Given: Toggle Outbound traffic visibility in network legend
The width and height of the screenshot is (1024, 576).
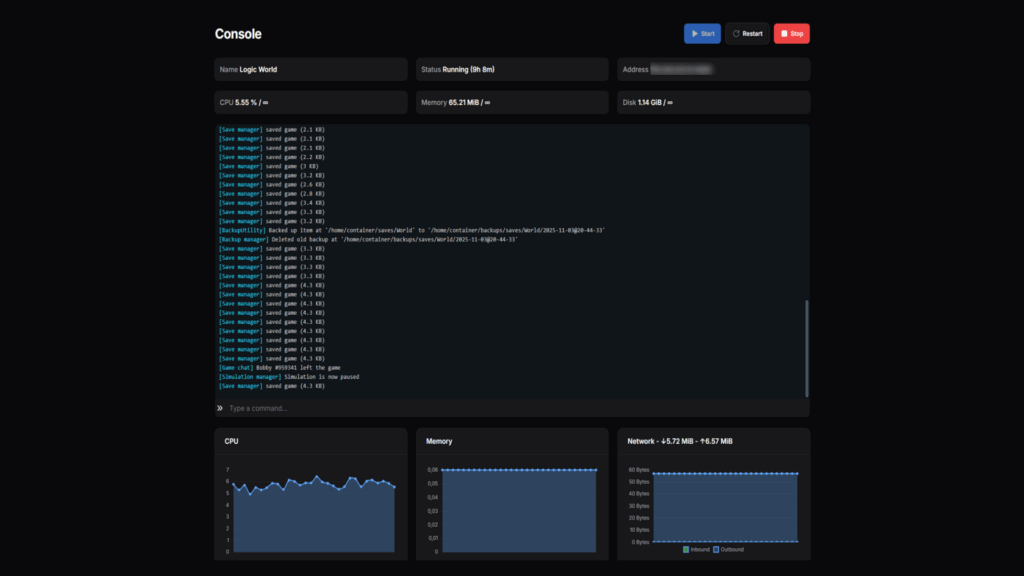Looking at the screenshot, I should [x=729, y=549].
